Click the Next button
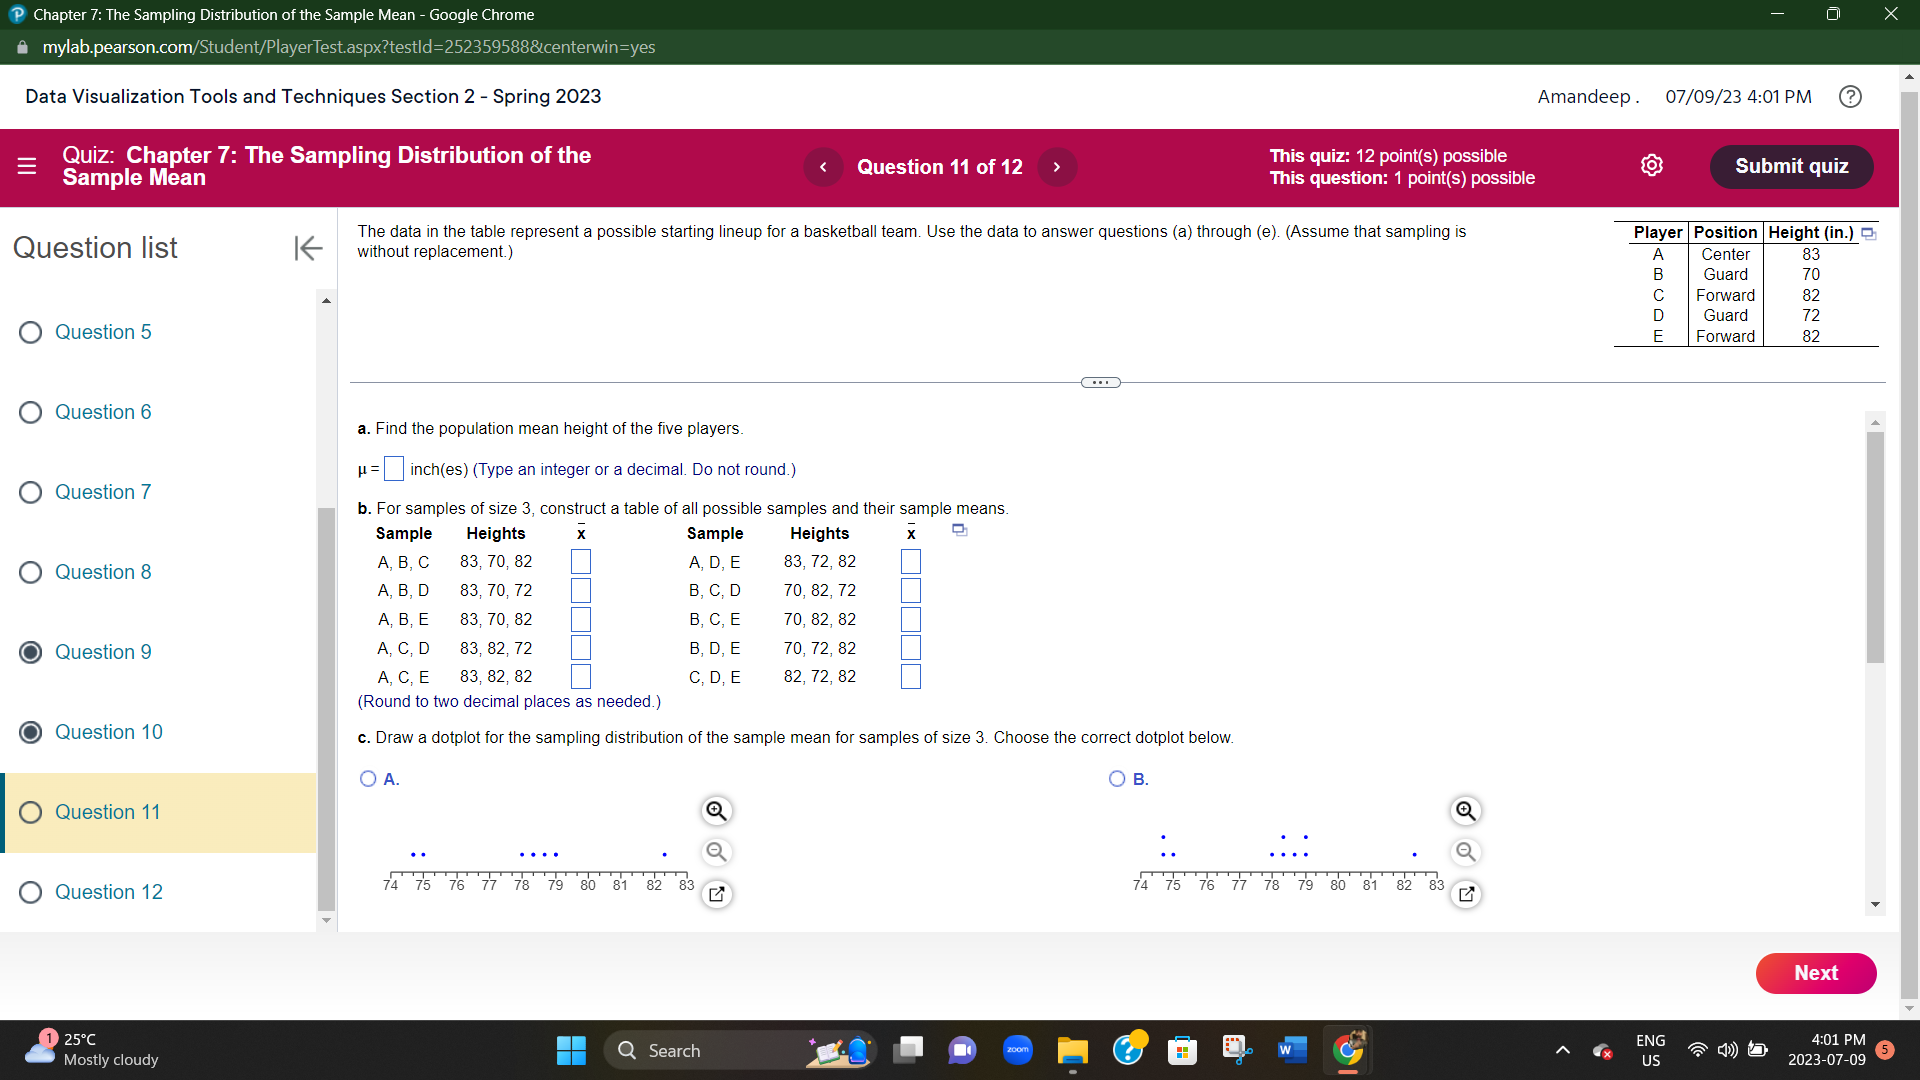This screenshot has height=1080, width=1920. click(x=1815, y=973)
